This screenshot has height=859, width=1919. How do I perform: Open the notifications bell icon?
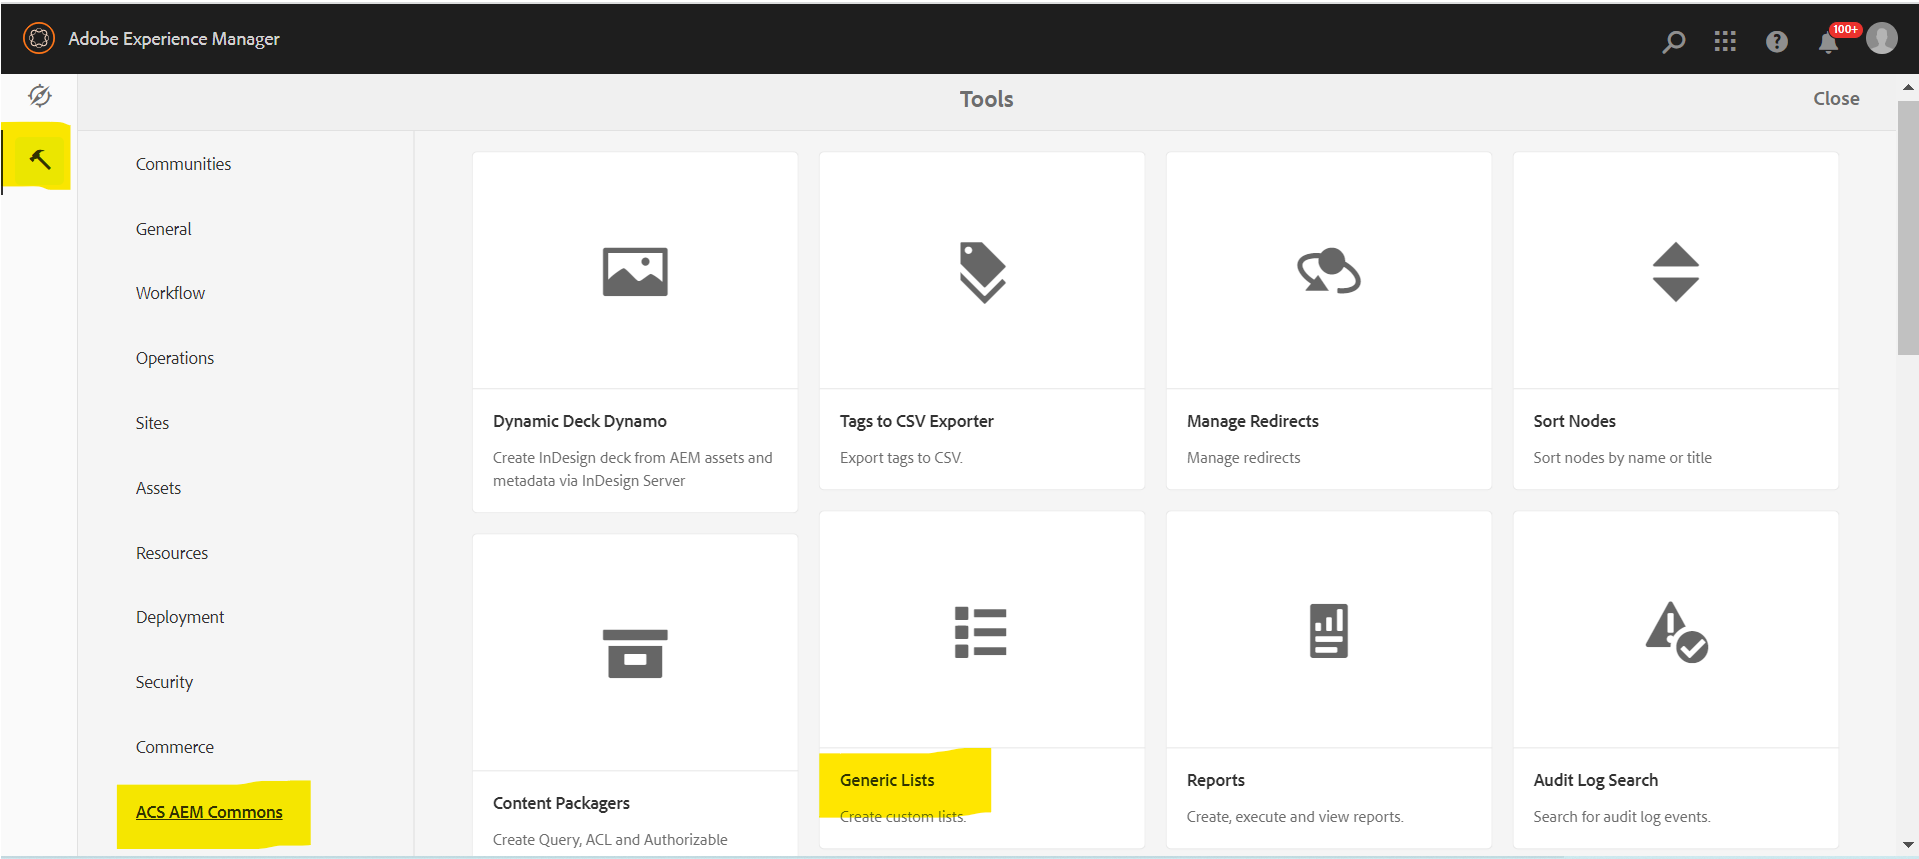[x=1829, y=41]
